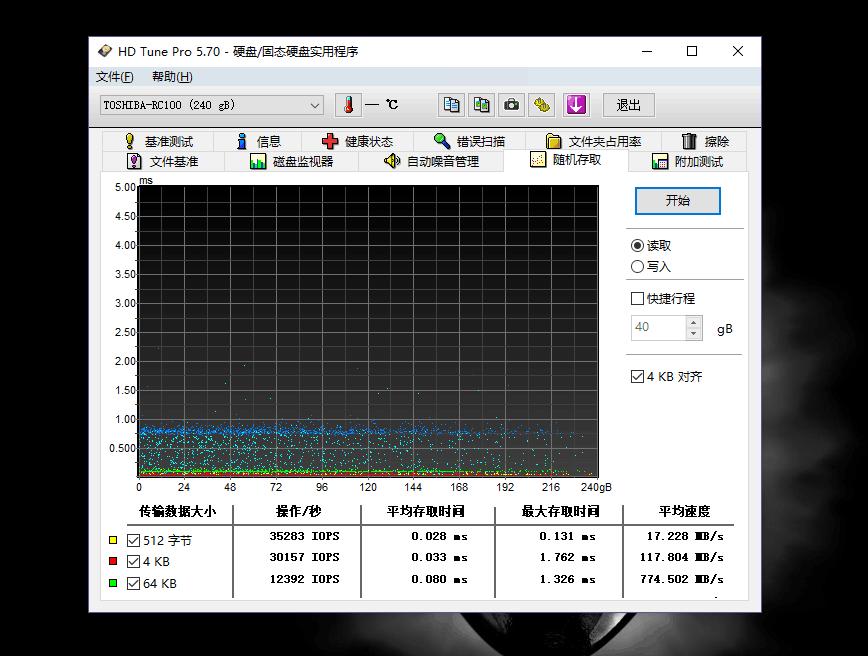Click the copy screenshot image icon
The image size is (868, 656).
coord(482,104)
